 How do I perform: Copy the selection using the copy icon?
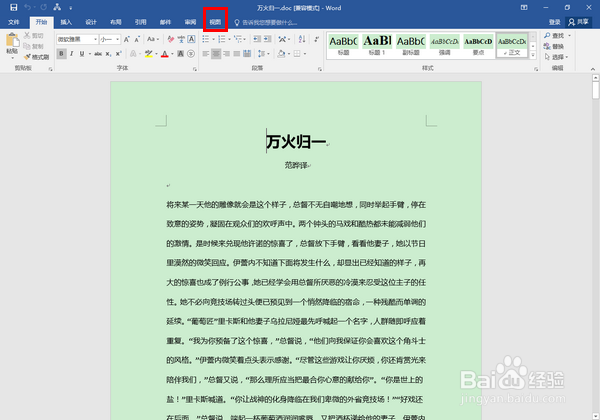[x=27, y=46]
